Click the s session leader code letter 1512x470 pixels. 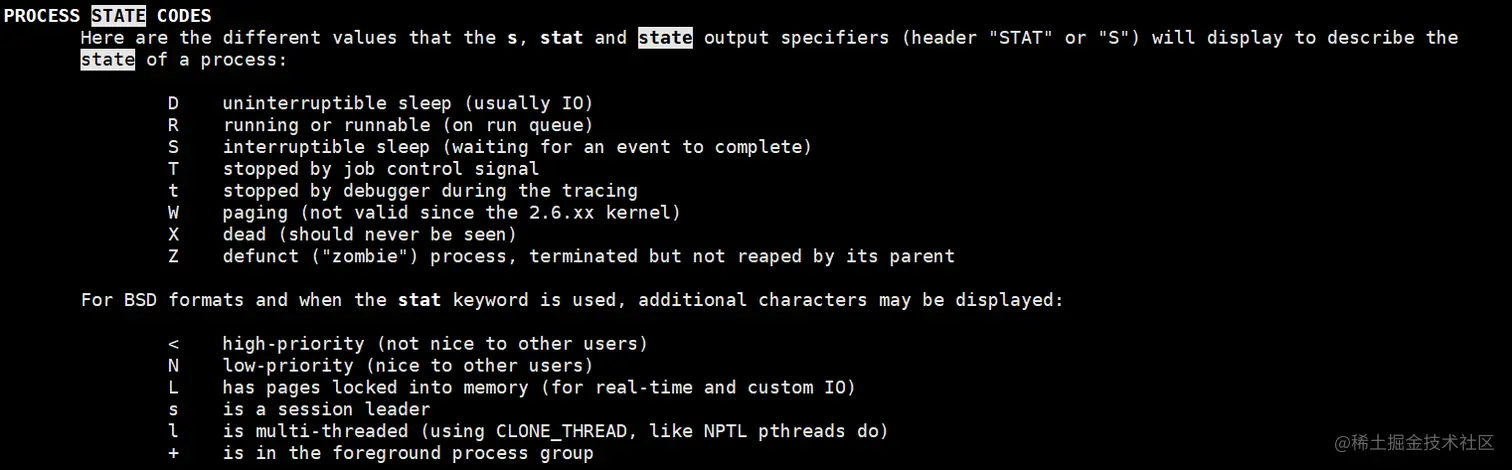pos(174,410)
